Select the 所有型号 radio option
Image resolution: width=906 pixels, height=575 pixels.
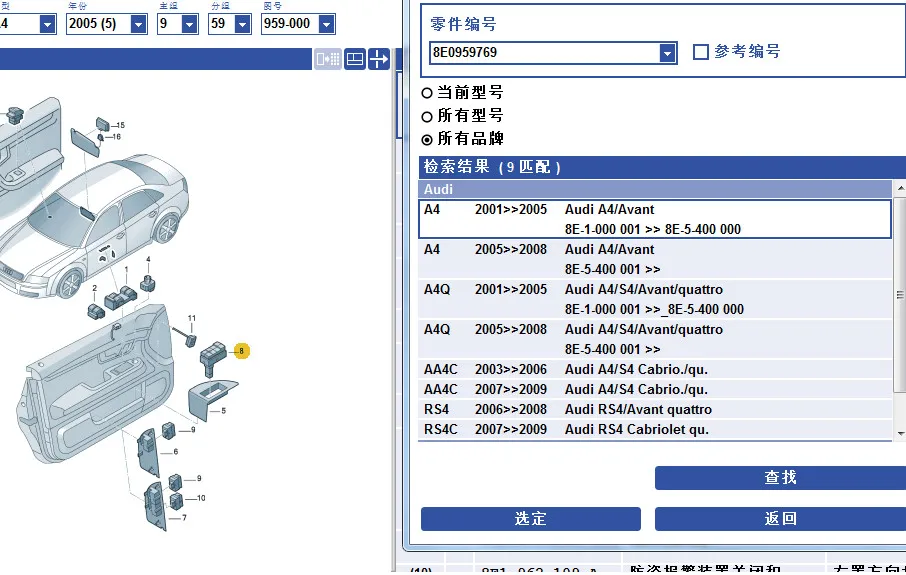[x=427, y=117]
